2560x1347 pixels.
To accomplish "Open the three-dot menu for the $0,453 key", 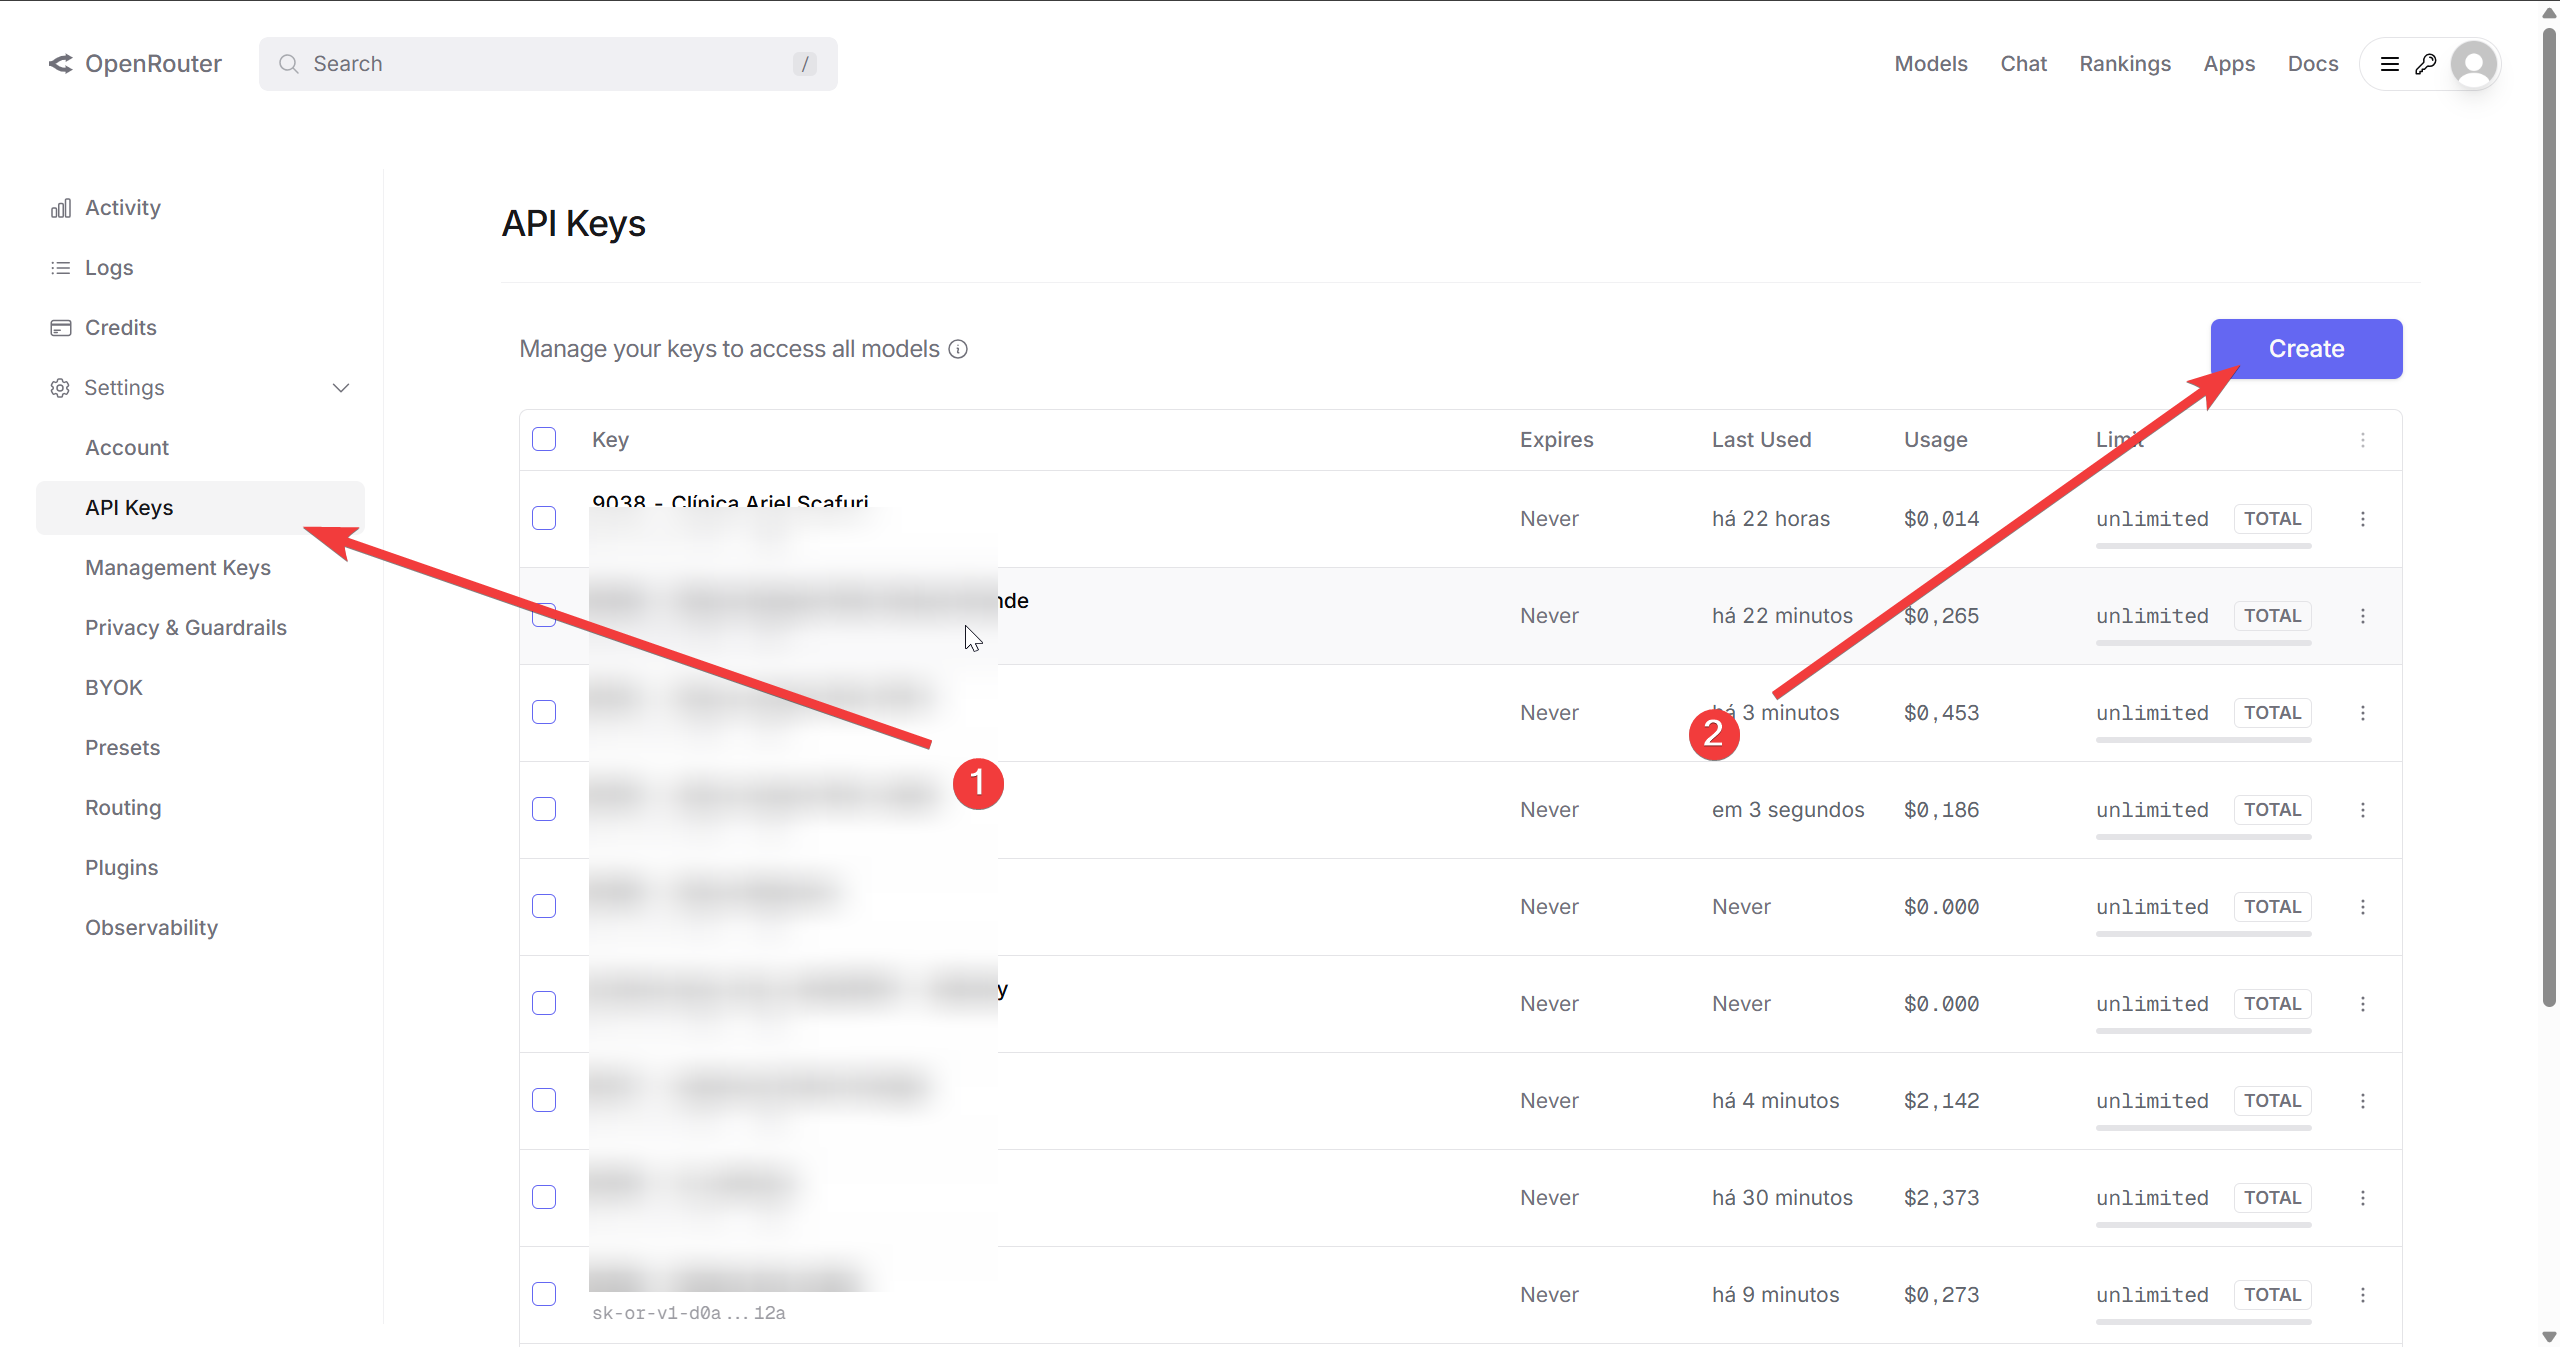I will pos(2363,713).
